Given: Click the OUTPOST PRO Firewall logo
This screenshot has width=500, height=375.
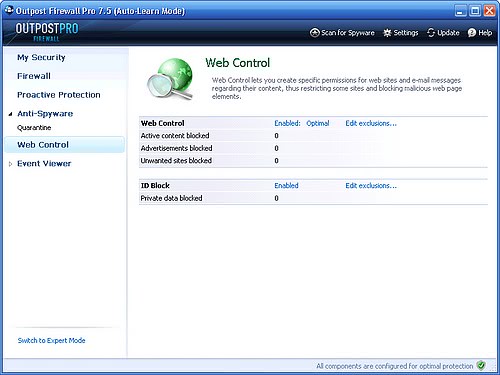Looking at the screenshot, I should 47,32.
